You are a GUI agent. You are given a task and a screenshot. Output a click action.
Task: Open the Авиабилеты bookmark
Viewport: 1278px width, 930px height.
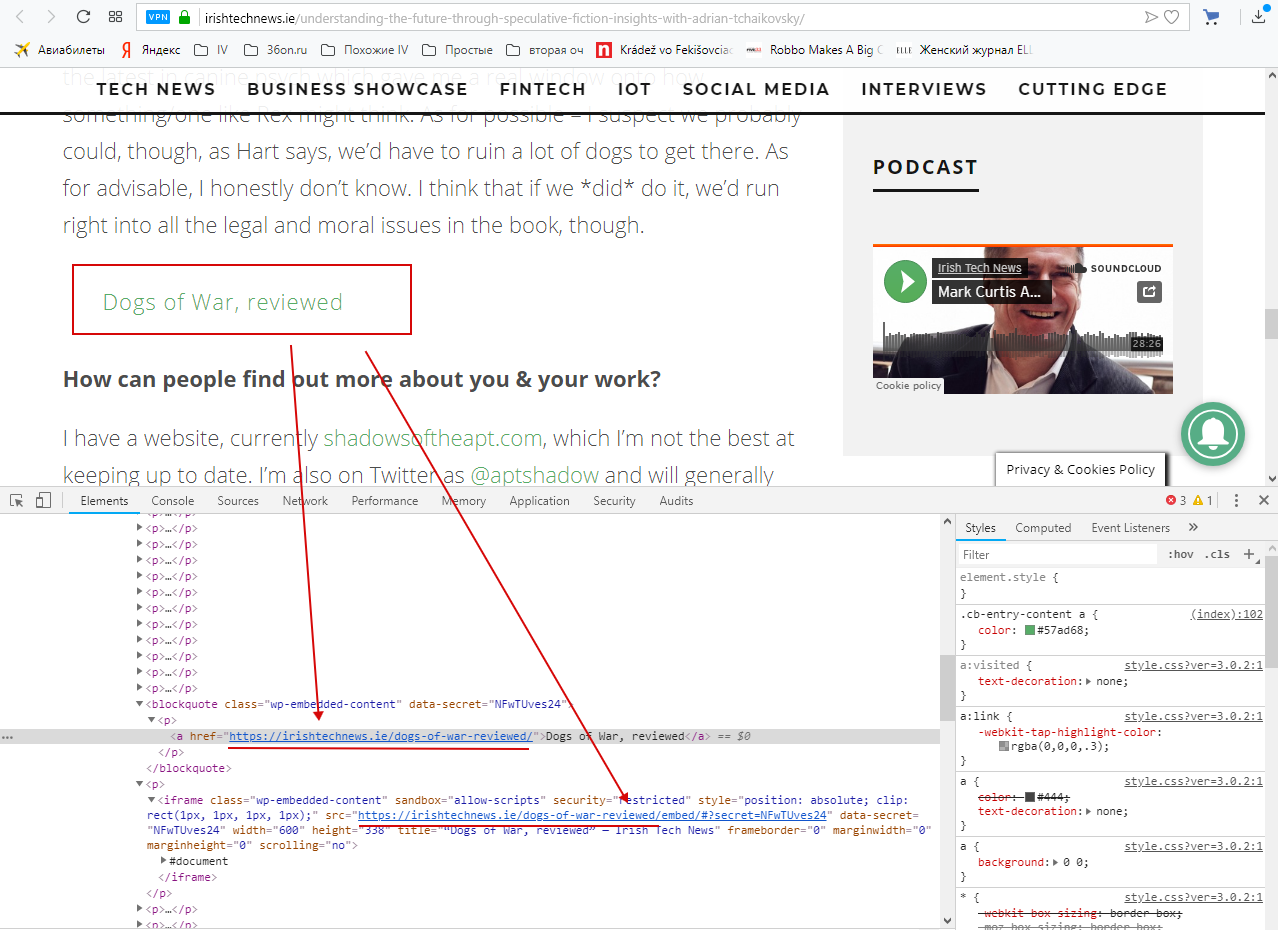click(x=59, y=49)
